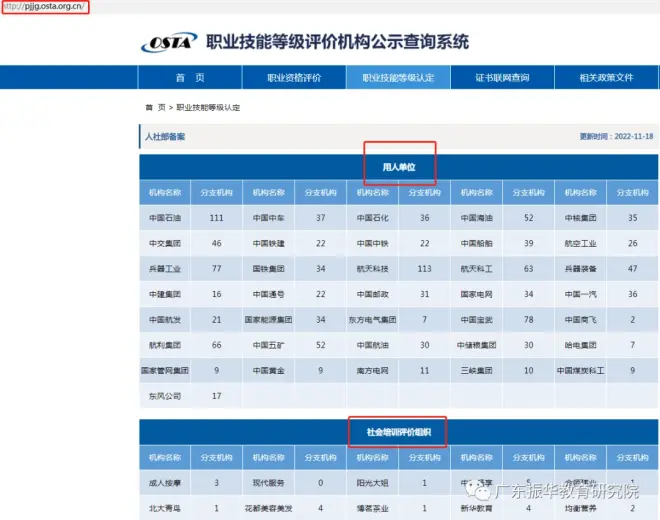Click the 用人单位 table header

coord(399,167)
